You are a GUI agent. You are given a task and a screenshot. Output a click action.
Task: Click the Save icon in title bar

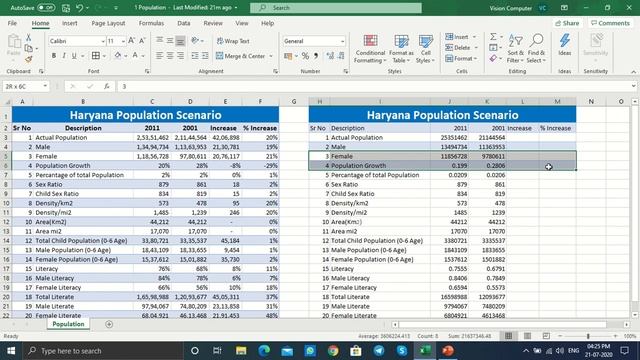point(66,8)
